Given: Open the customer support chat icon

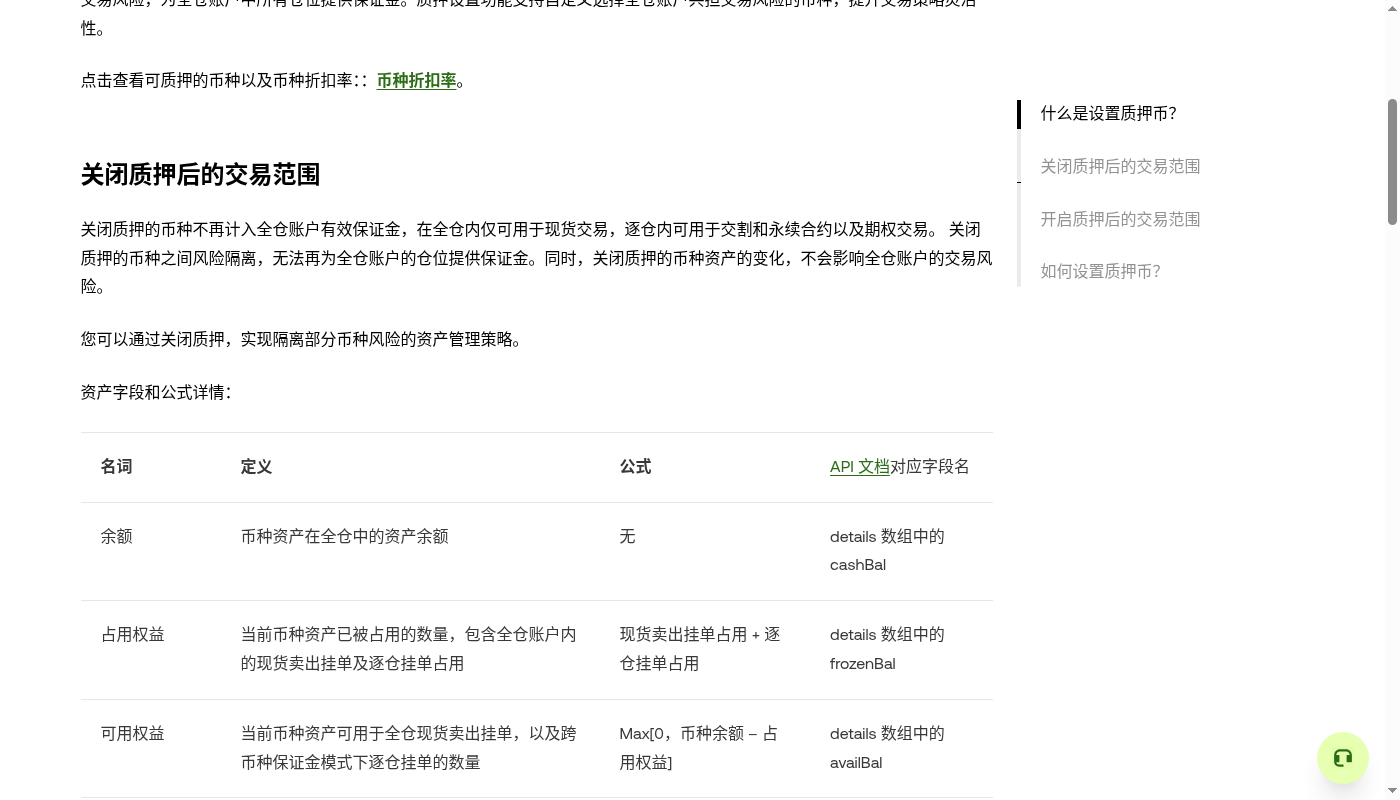Looking at the screenshot, I should 1342,758.
